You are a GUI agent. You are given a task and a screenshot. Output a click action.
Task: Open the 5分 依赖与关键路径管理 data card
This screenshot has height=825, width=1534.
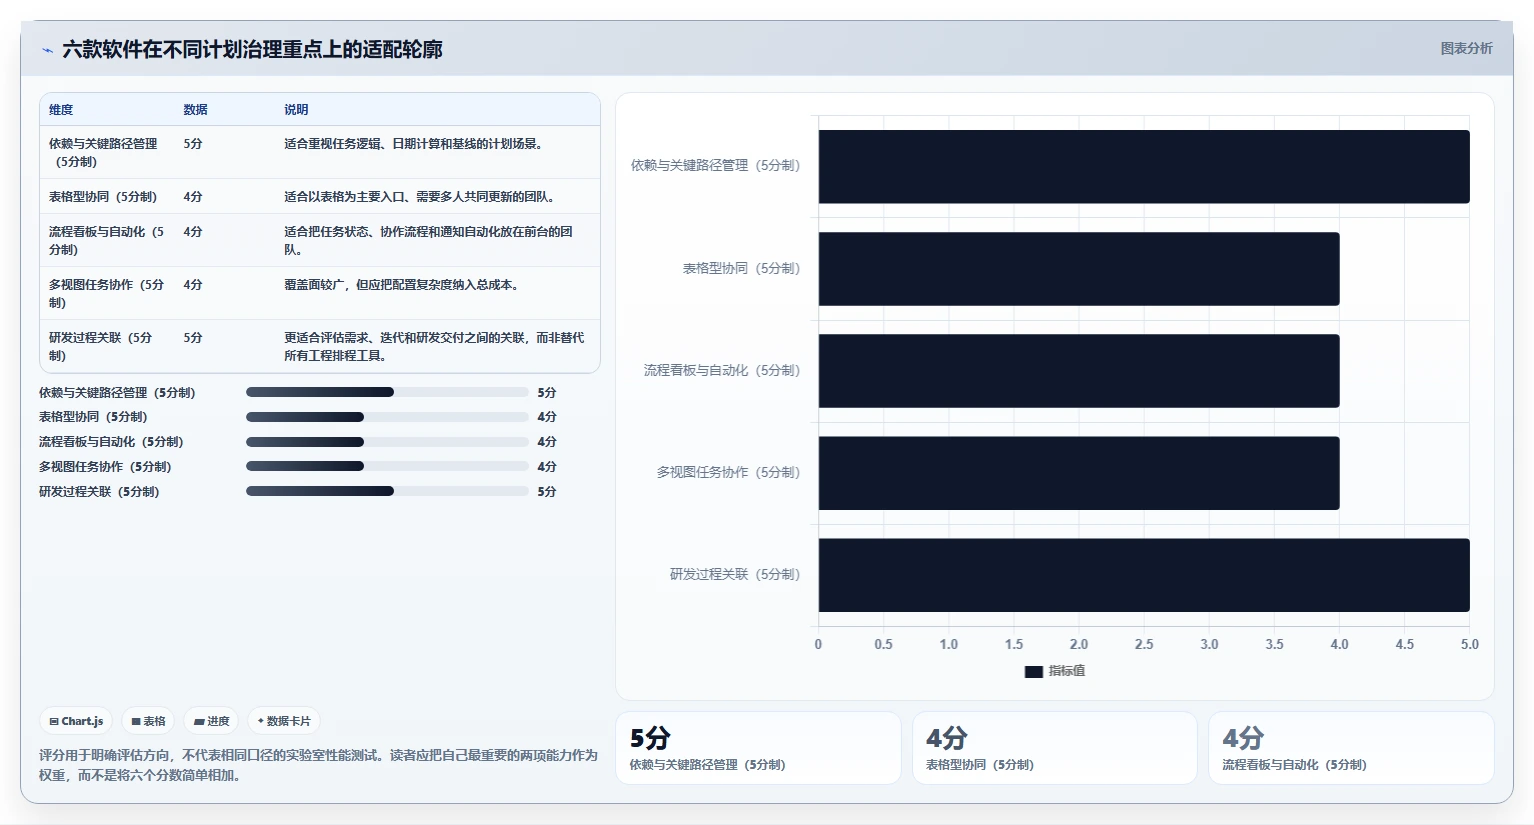[x=758, y=748]
